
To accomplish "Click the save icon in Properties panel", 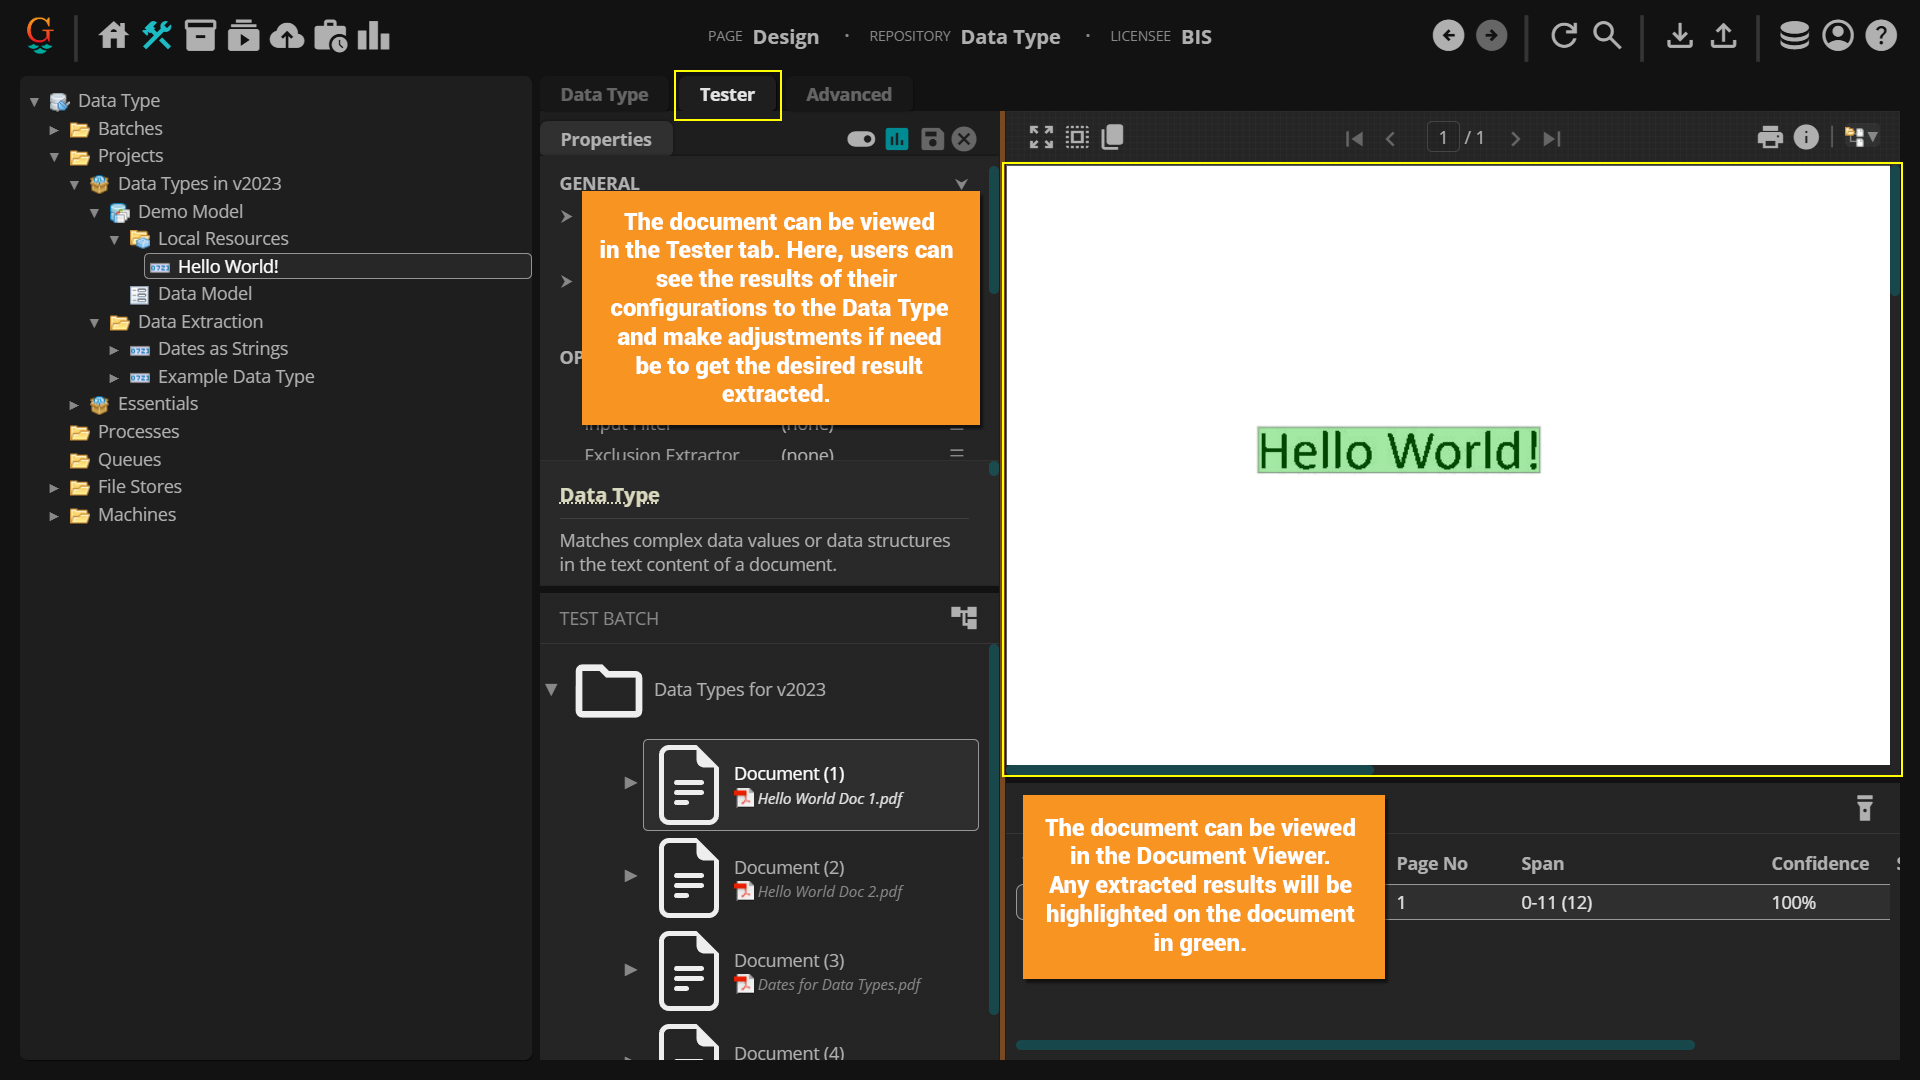I will [x=932, y=139].
